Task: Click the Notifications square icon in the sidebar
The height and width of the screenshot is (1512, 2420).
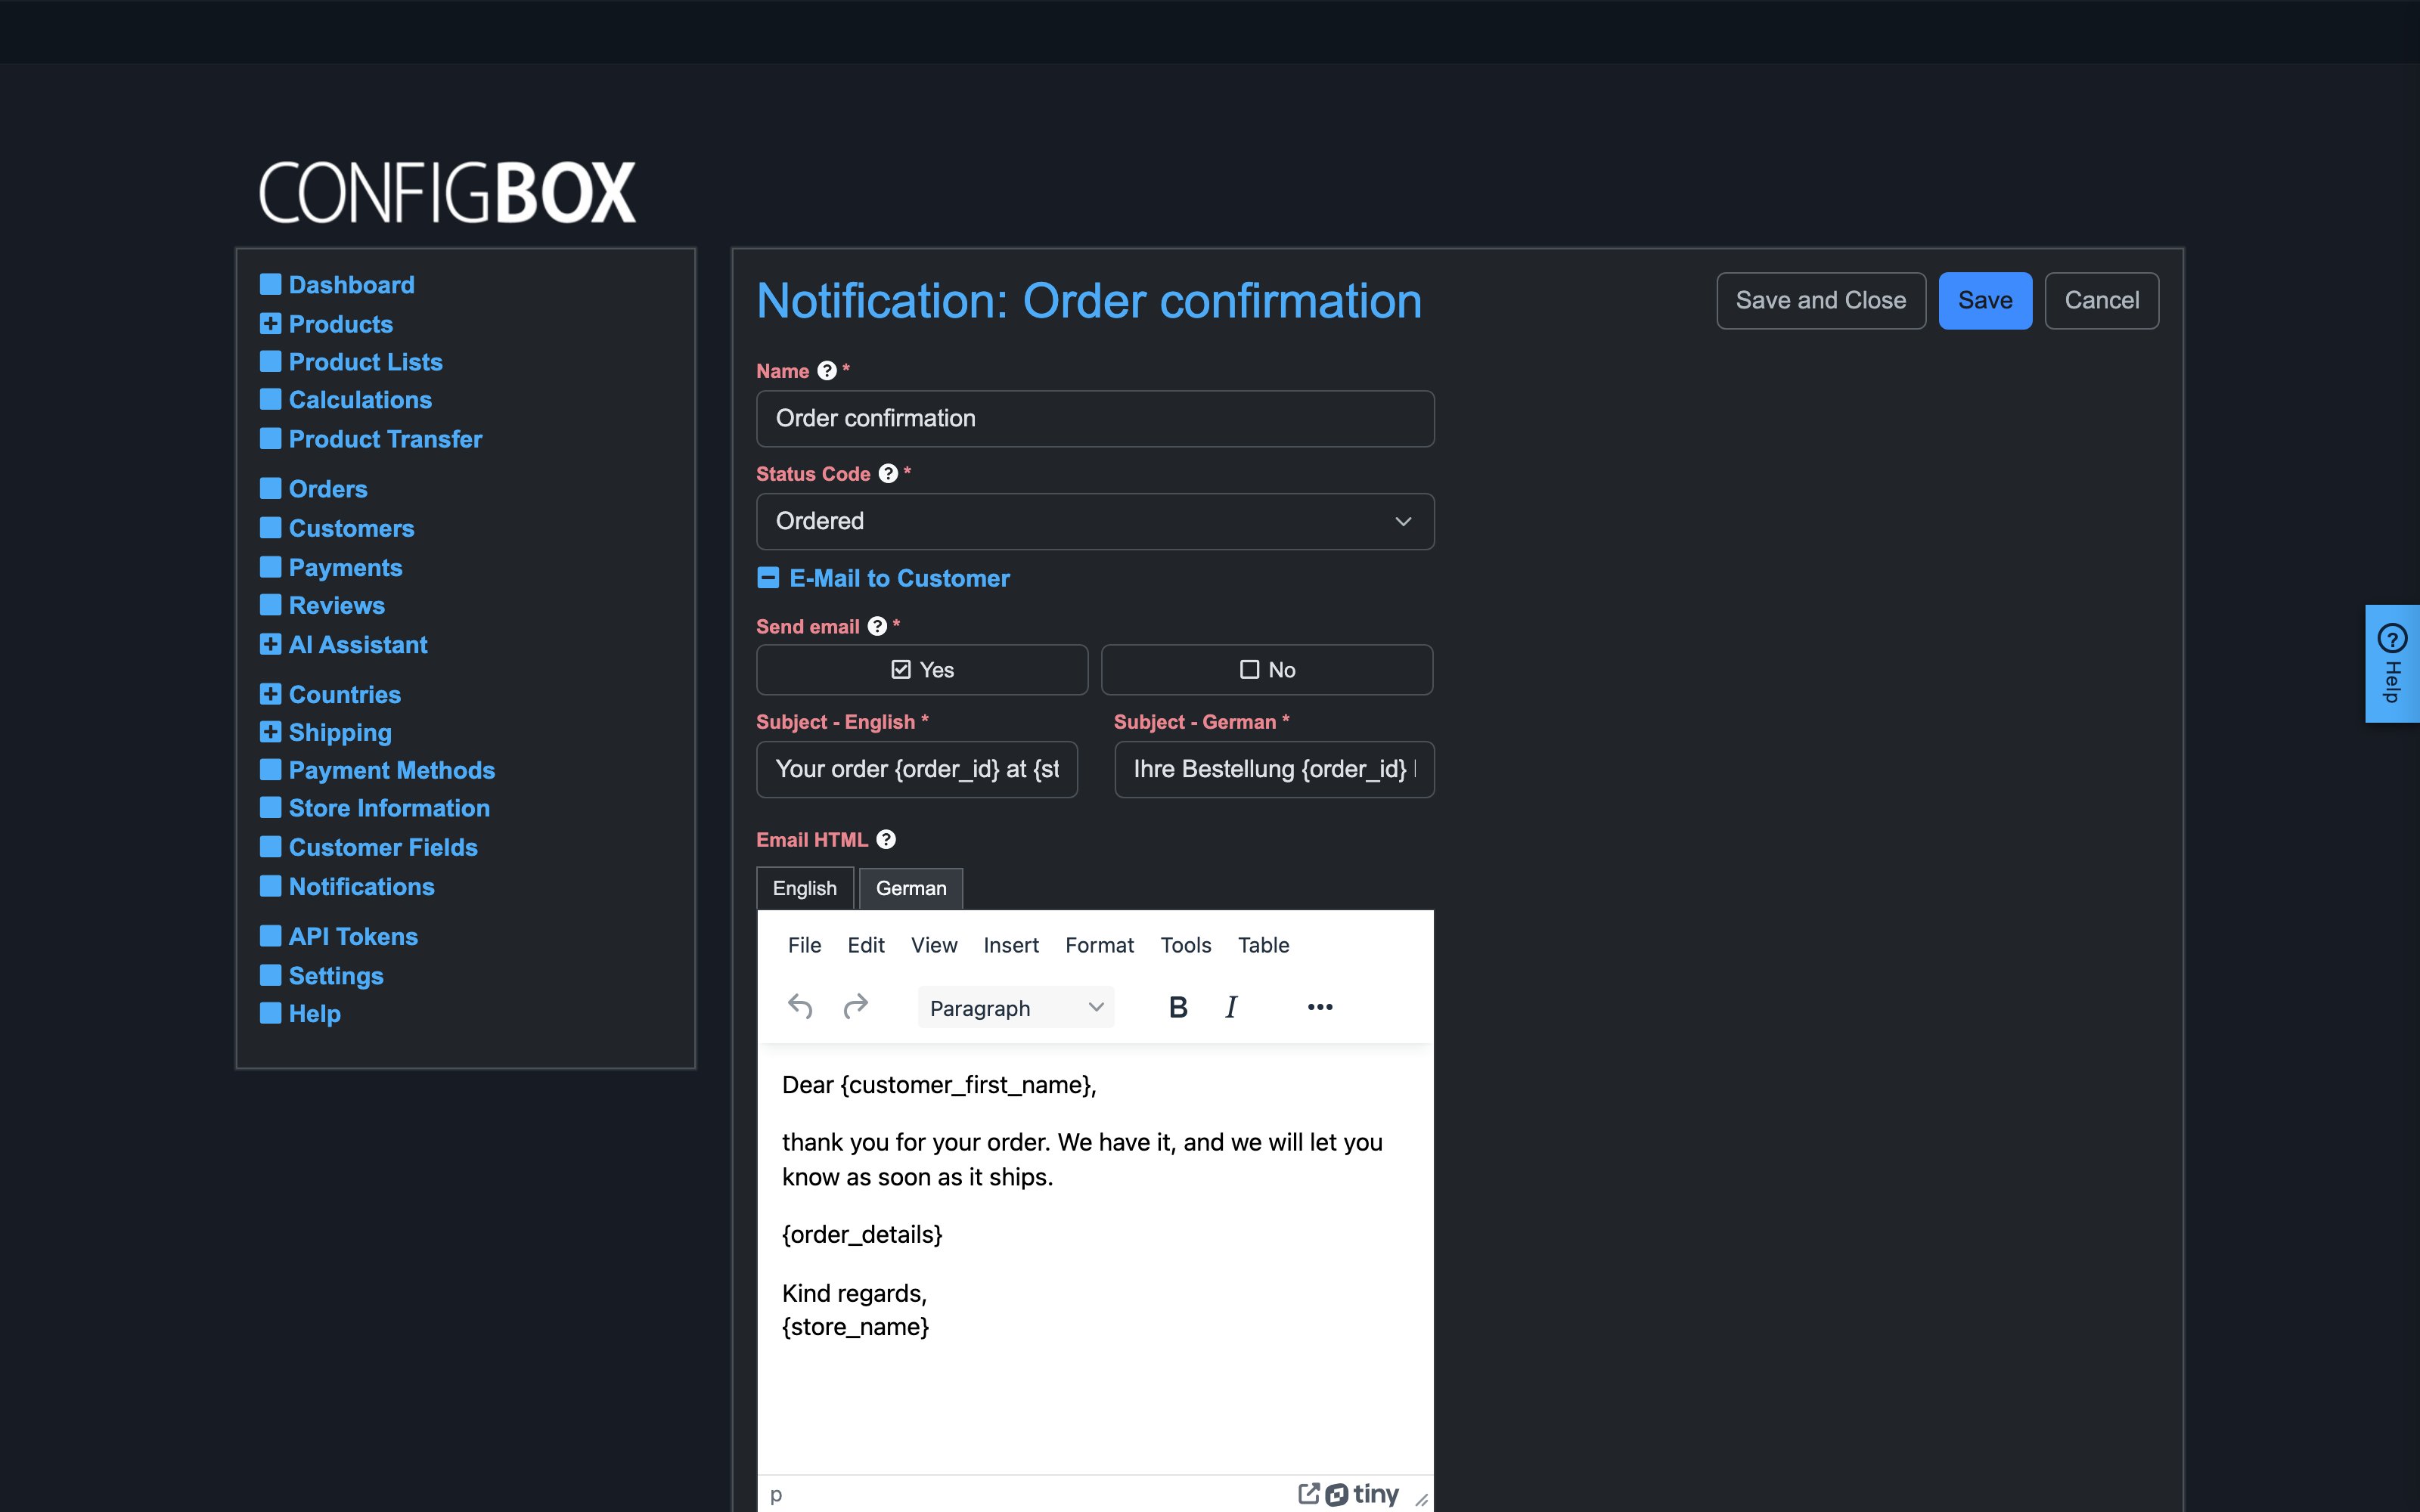Action: coord(270,886)
